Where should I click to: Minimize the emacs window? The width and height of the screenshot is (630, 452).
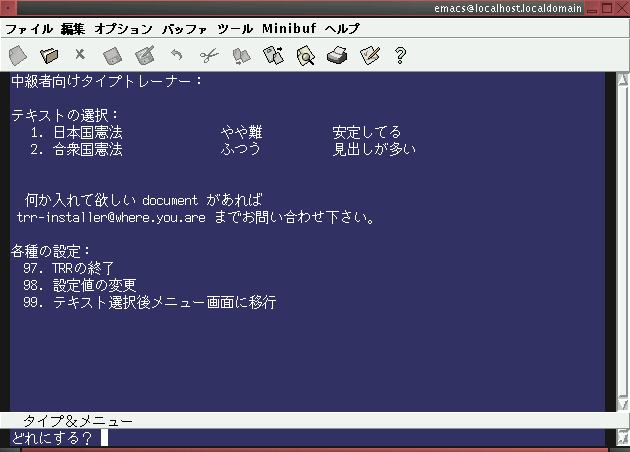point(592,8)
